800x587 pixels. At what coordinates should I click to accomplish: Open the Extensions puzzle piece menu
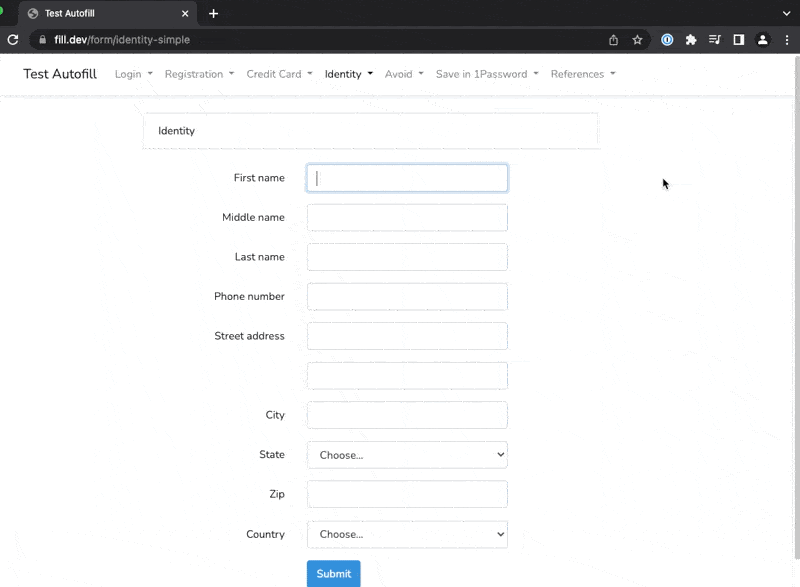pyautogui.click(x=691, y=40)
